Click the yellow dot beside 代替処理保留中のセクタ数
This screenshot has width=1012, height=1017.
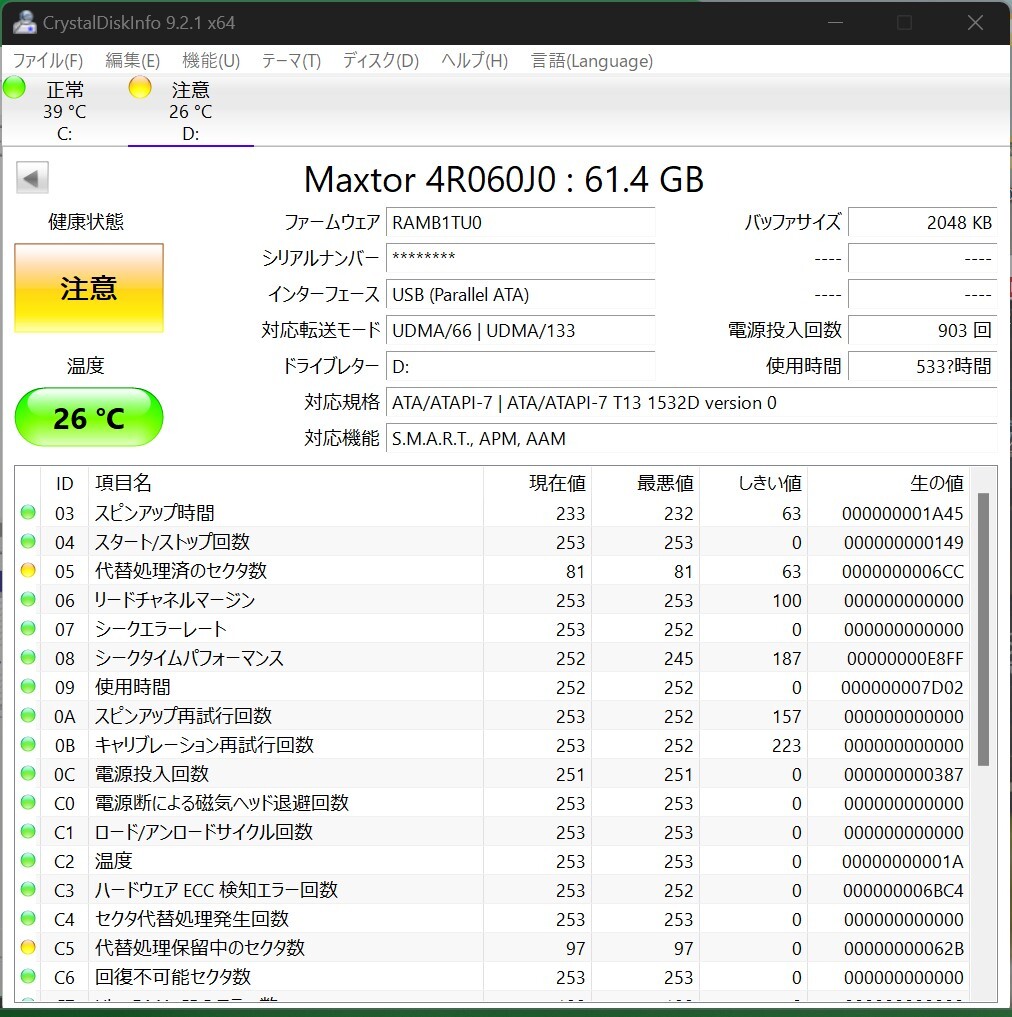(x=28, y=948)
